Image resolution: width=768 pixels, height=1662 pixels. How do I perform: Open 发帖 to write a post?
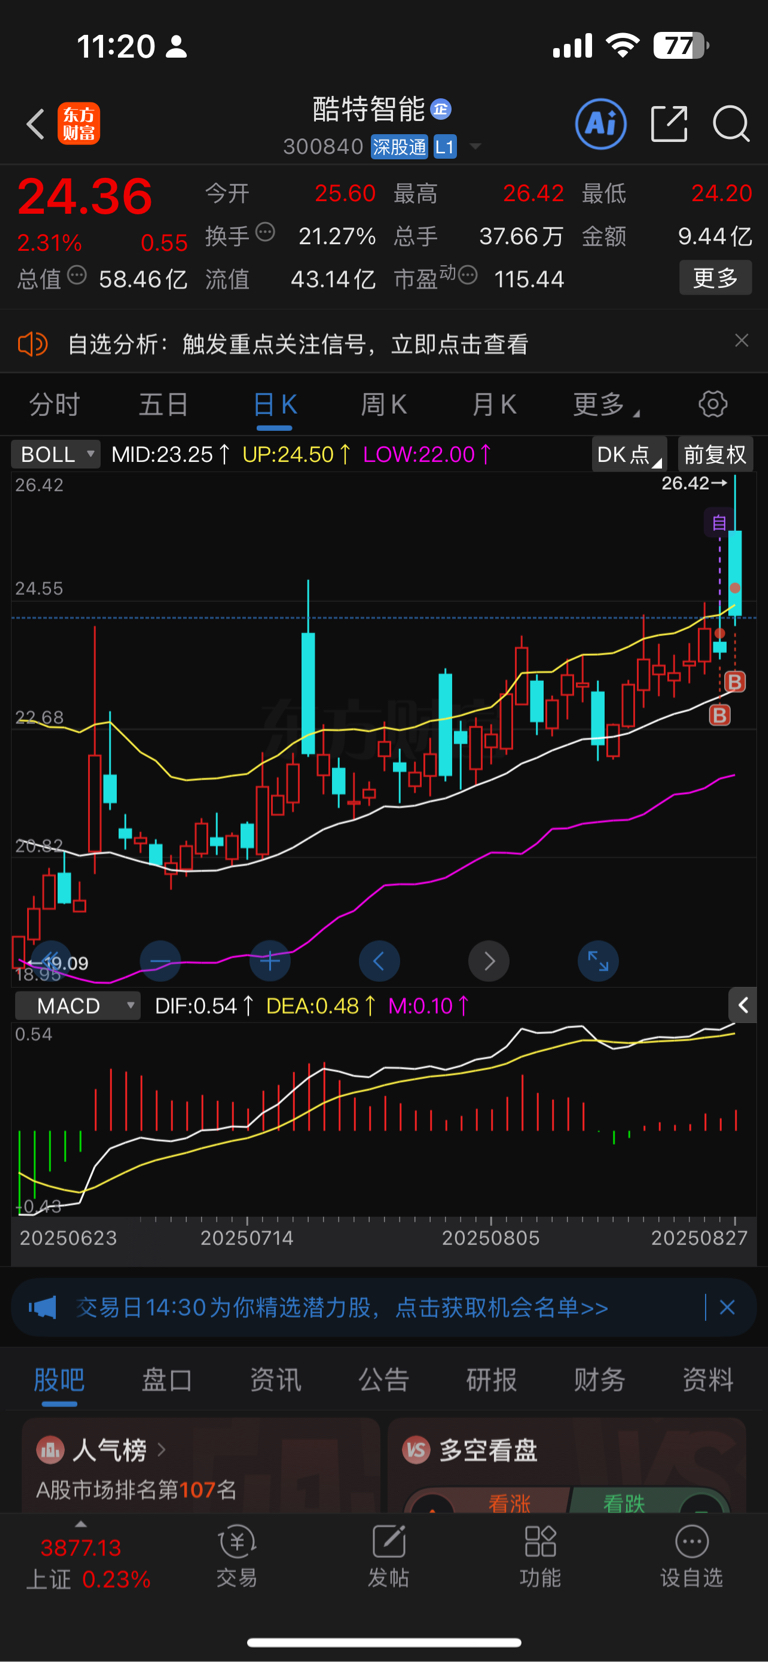point(388,1557)
